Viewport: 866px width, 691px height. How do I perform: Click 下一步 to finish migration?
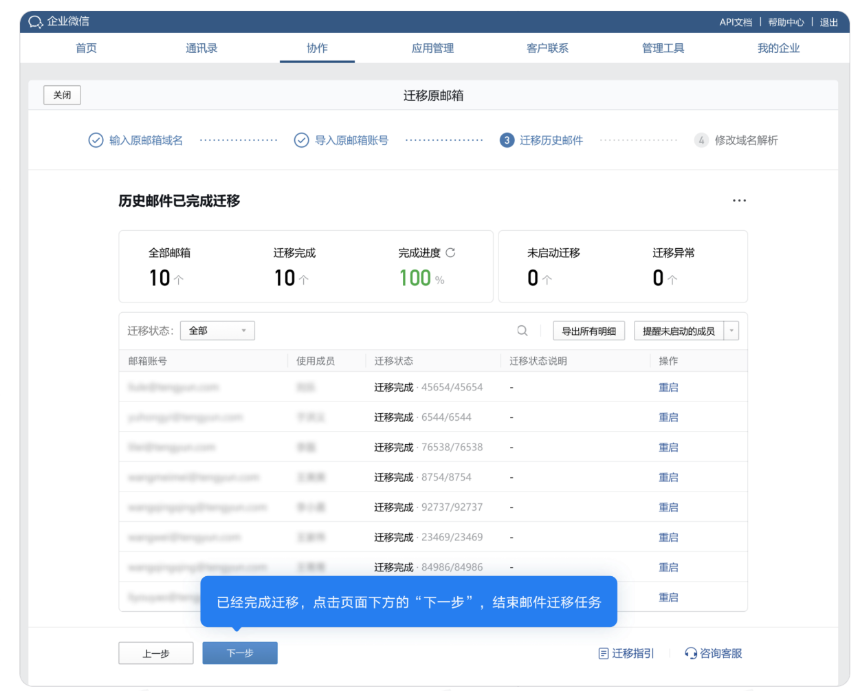[239, 651]
